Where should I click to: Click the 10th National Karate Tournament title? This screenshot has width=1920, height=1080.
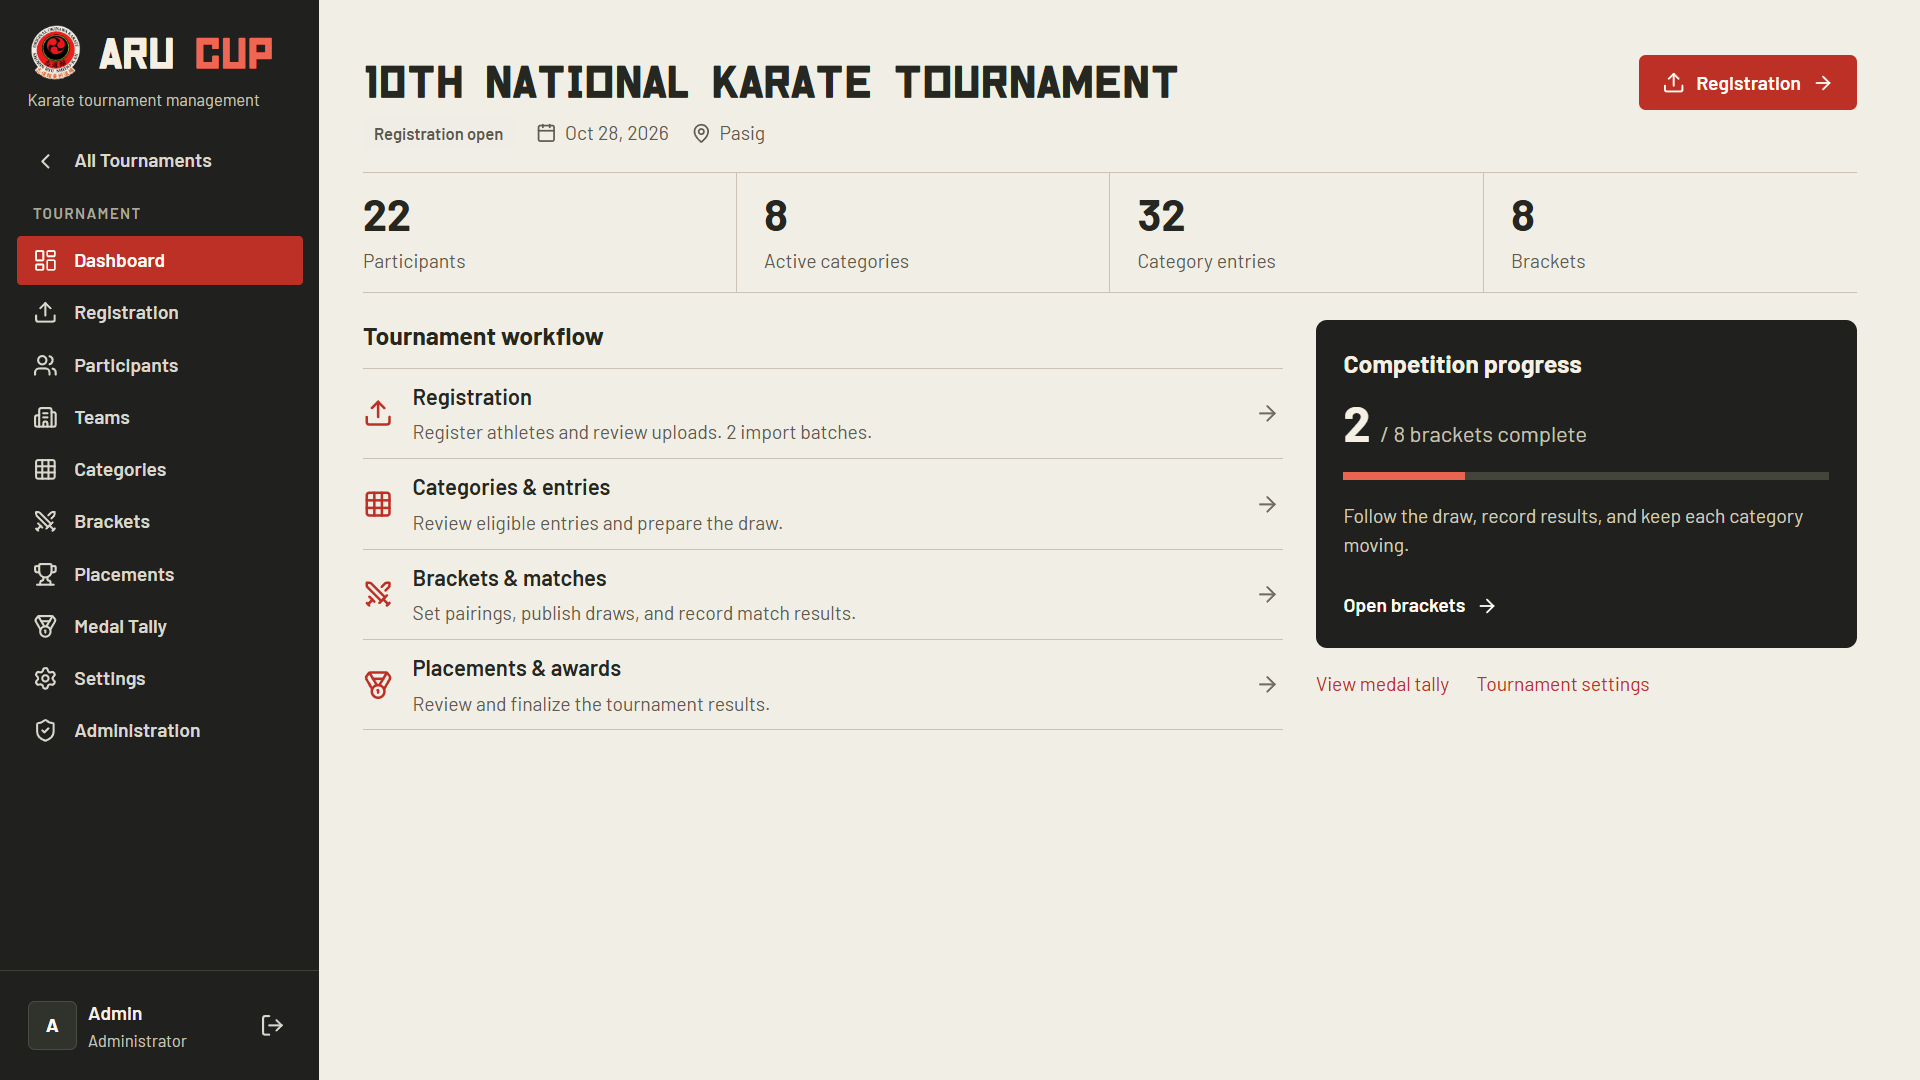click(x=770, y=83)
